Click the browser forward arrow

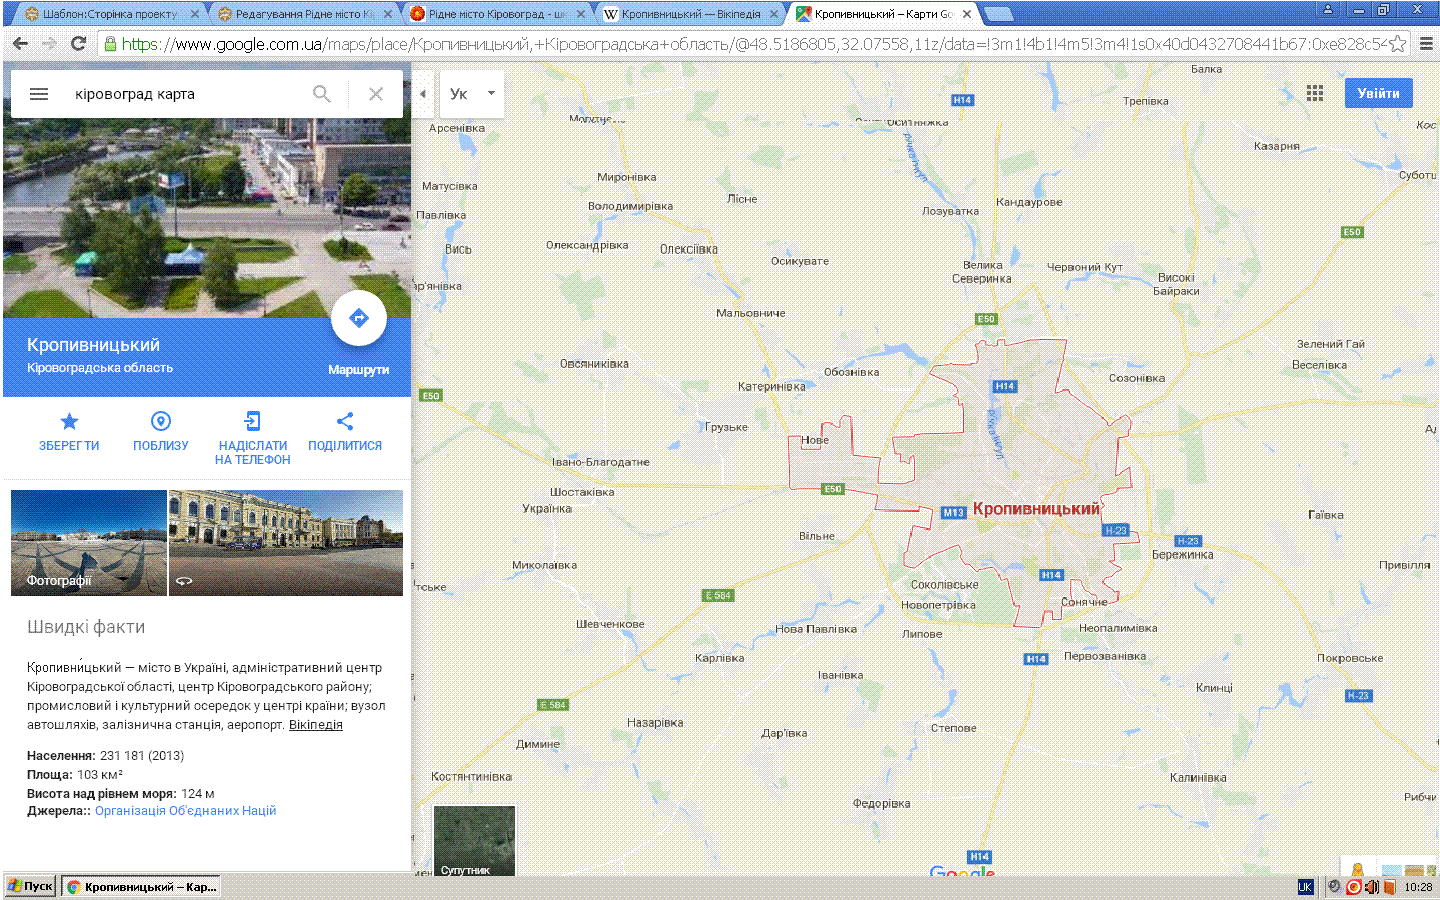[49, 44]
